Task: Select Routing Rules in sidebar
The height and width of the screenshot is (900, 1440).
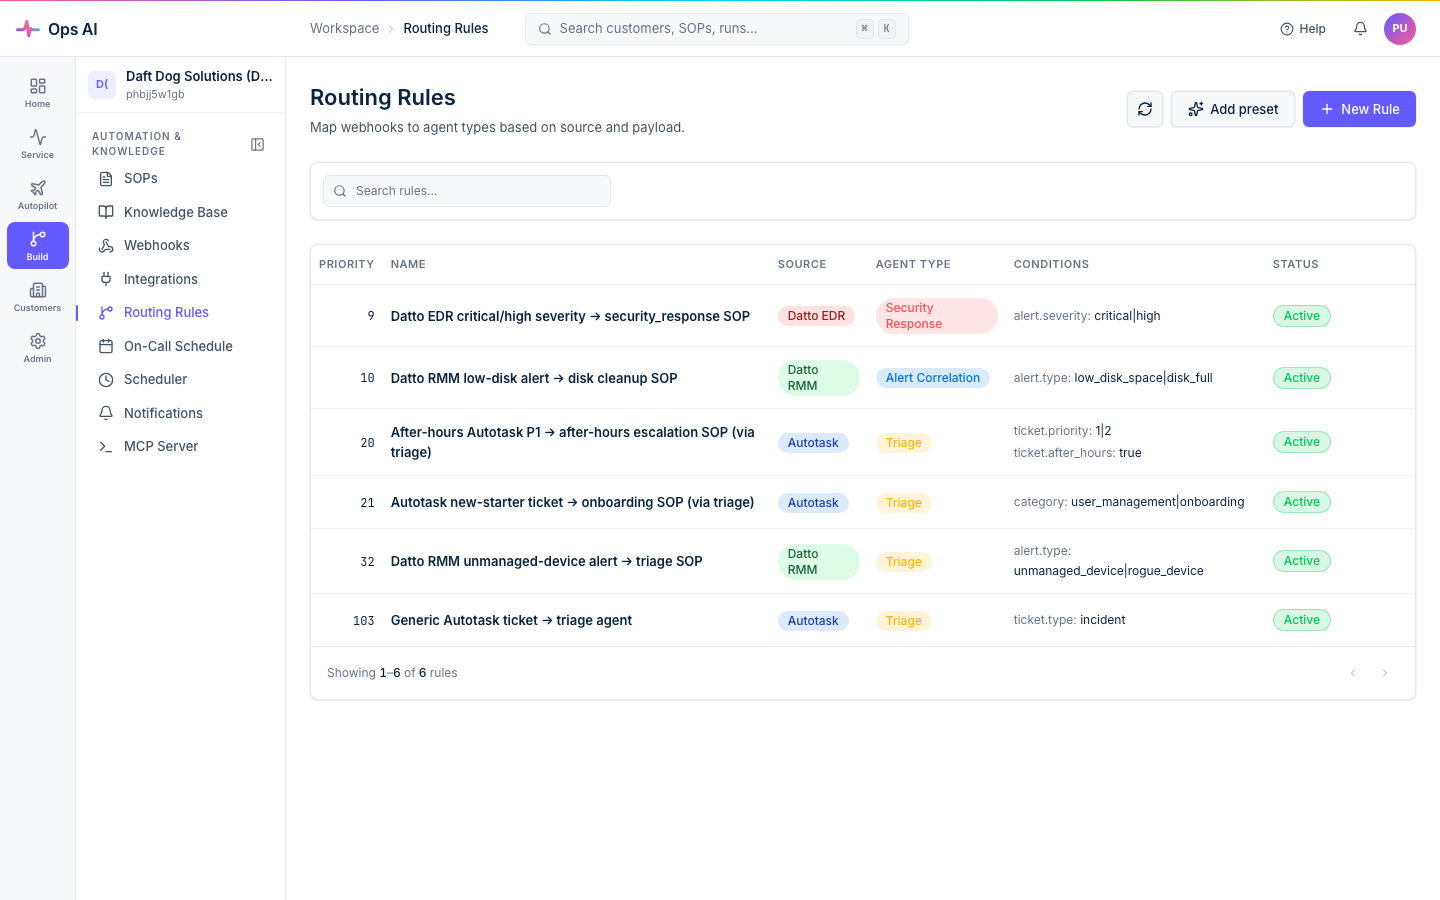Action: (180, 313)
